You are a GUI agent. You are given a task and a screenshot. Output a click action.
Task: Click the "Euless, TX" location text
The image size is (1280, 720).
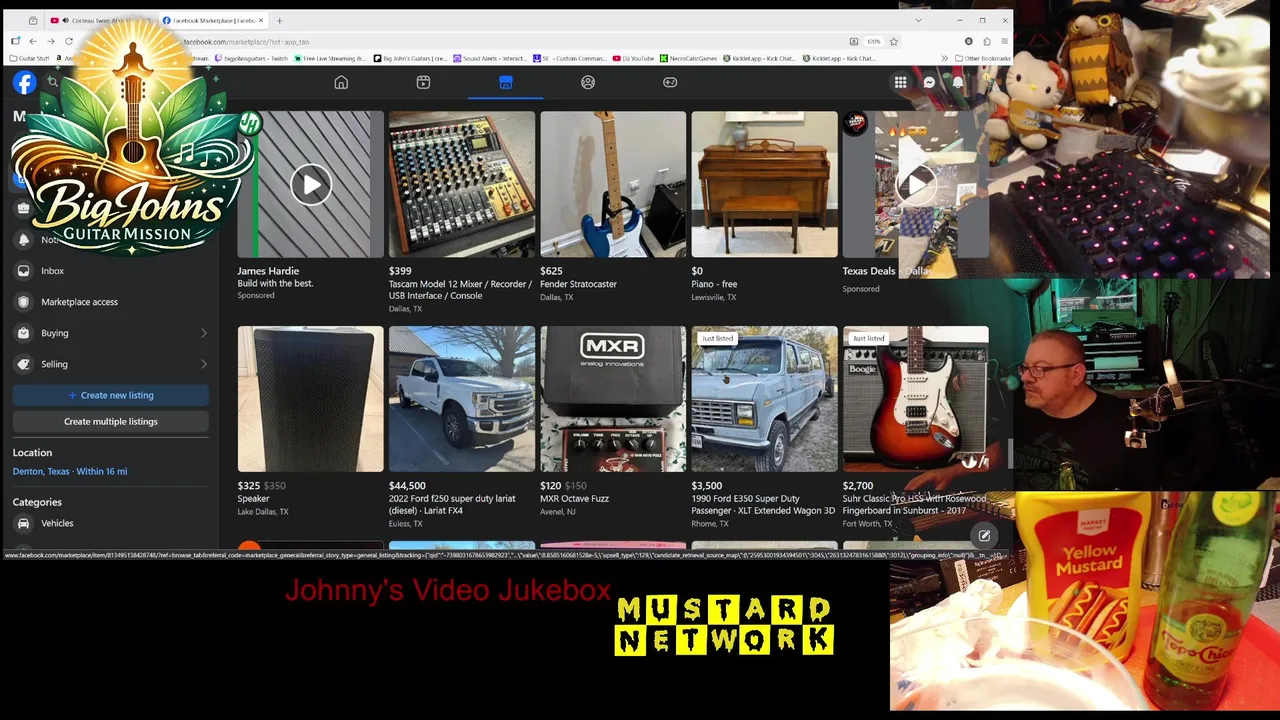click(x=406, y=524)
